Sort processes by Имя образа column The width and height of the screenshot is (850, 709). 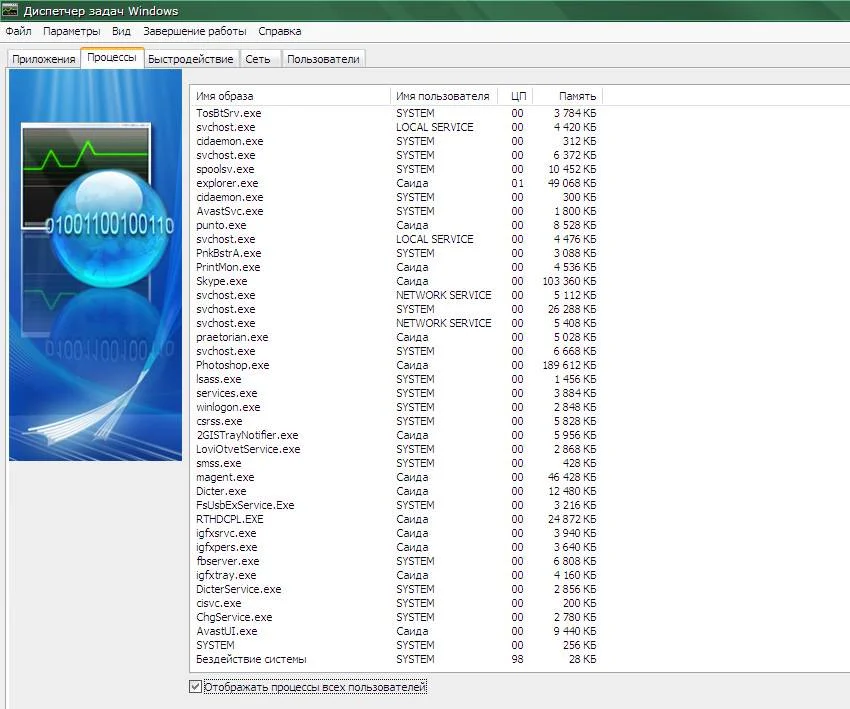tap(290, 96)
